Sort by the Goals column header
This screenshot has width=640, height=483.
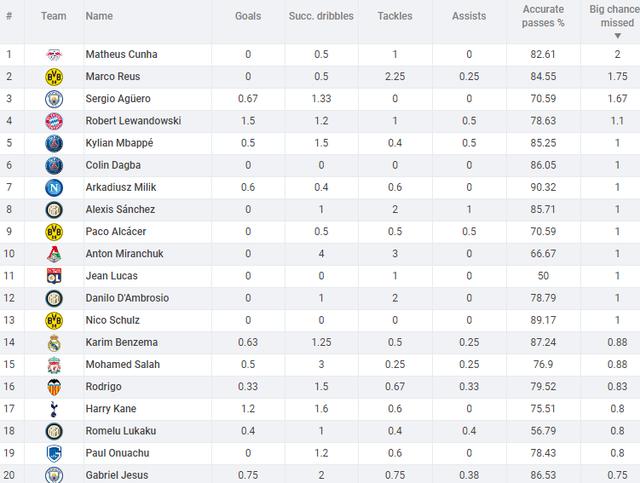point(249,16)
